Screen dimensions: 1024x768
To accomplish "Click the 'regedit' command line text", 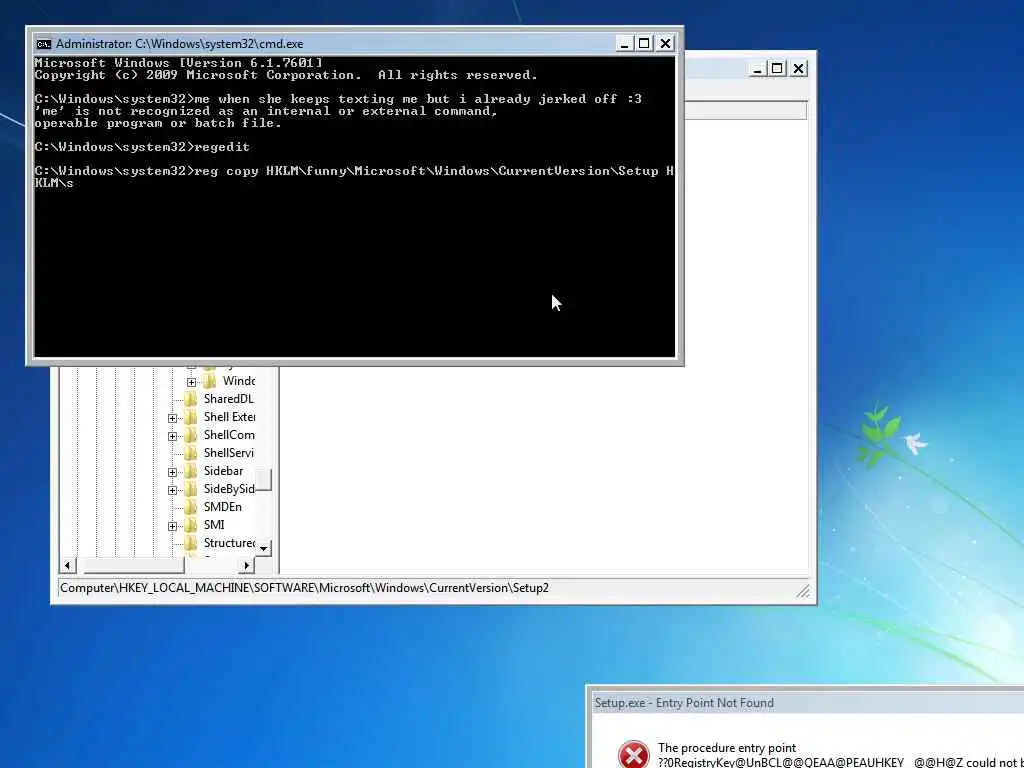I will [x=222, y=147].
